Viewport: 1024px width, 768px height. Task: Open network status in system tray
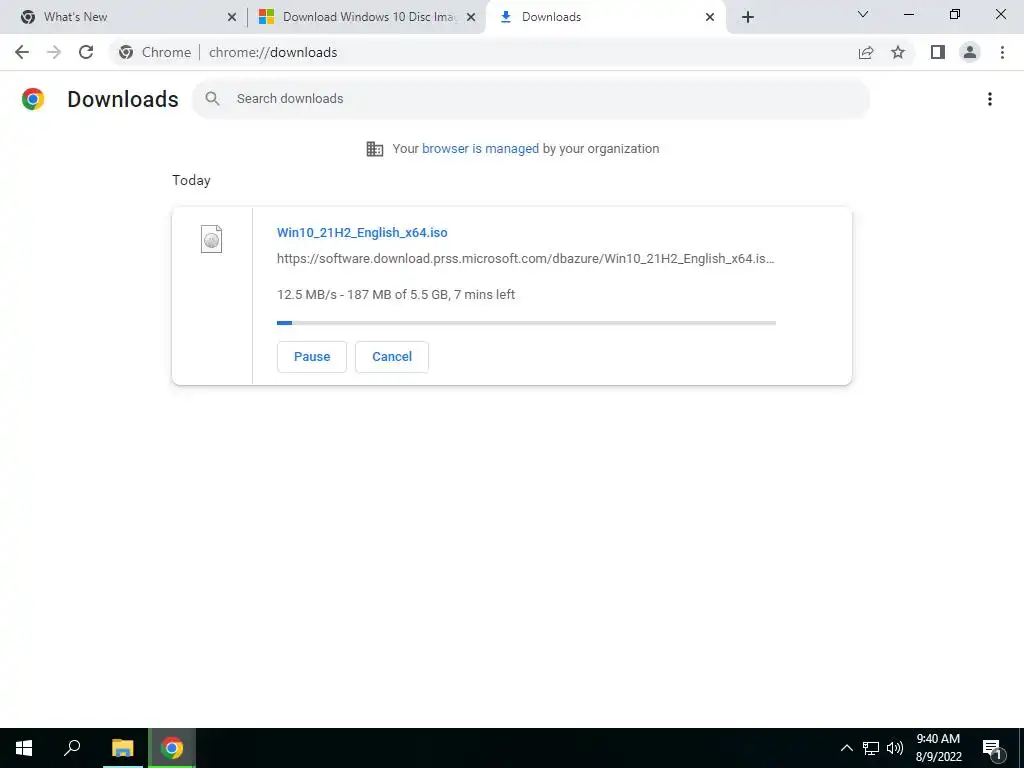coord(871,748)
